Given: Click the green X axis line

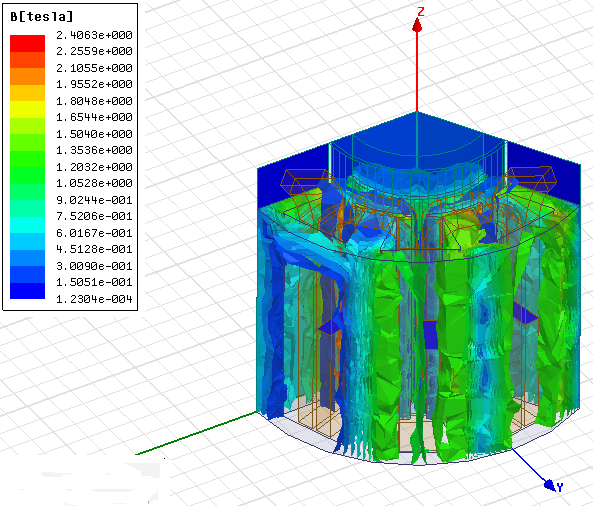Looking at the screenshot, I should pos(197,433).
